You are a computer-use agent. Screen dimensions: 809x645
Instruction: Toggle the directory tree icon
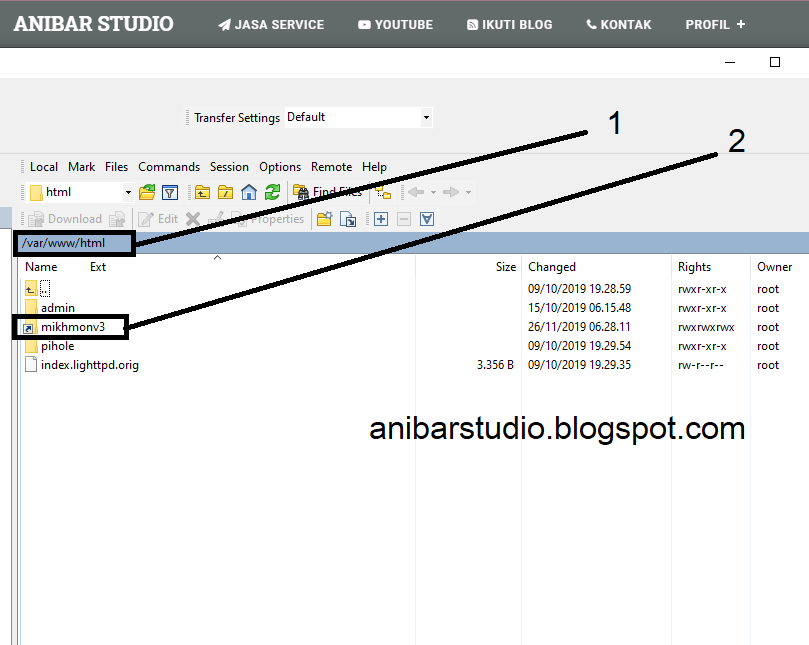[x=383, y=192]
